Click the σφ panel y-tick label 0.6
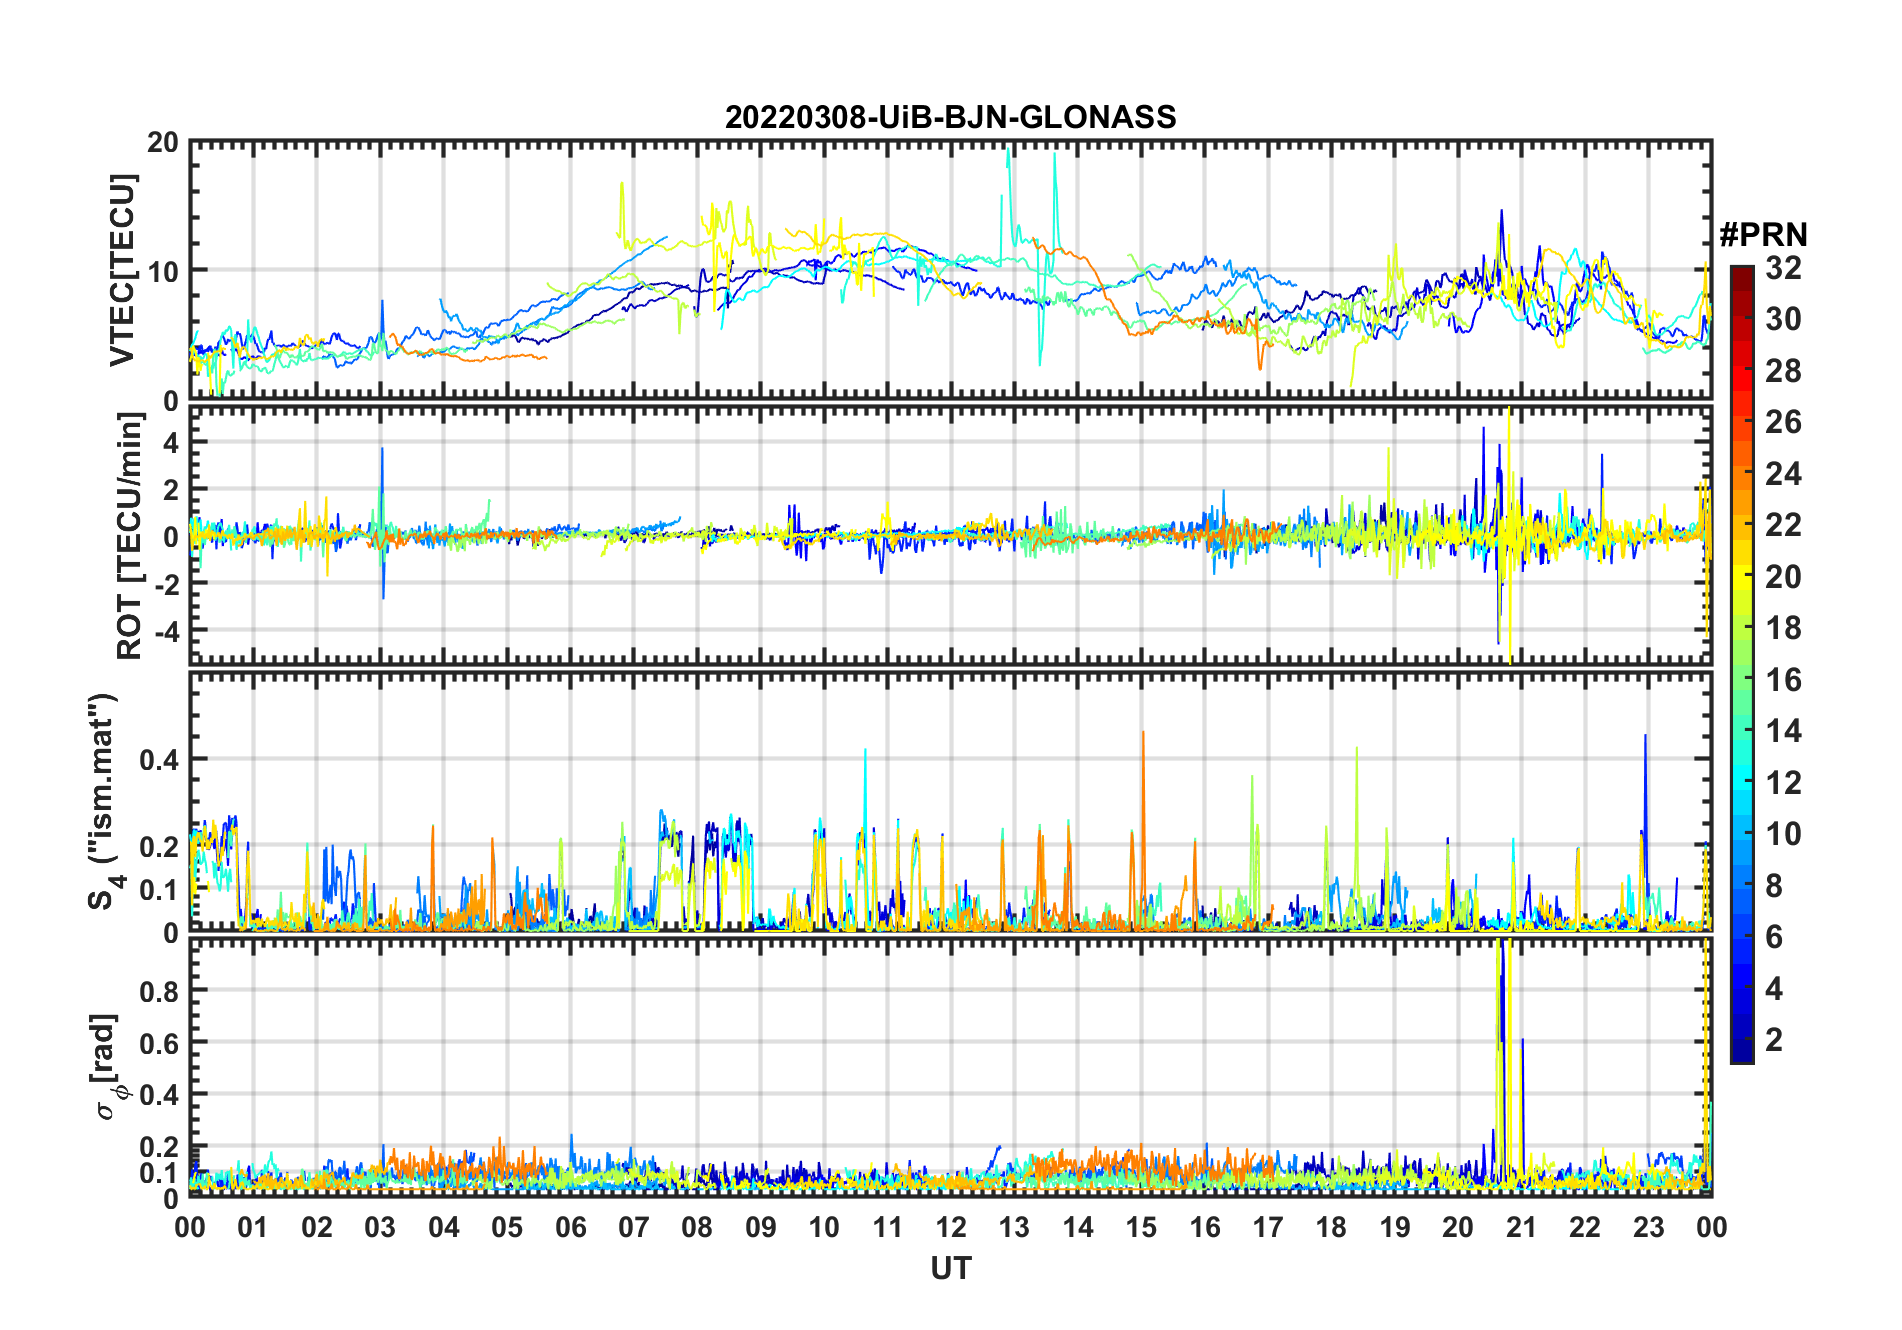Viewport: 1902px width, 1330px height. [x=159, y=1043]
